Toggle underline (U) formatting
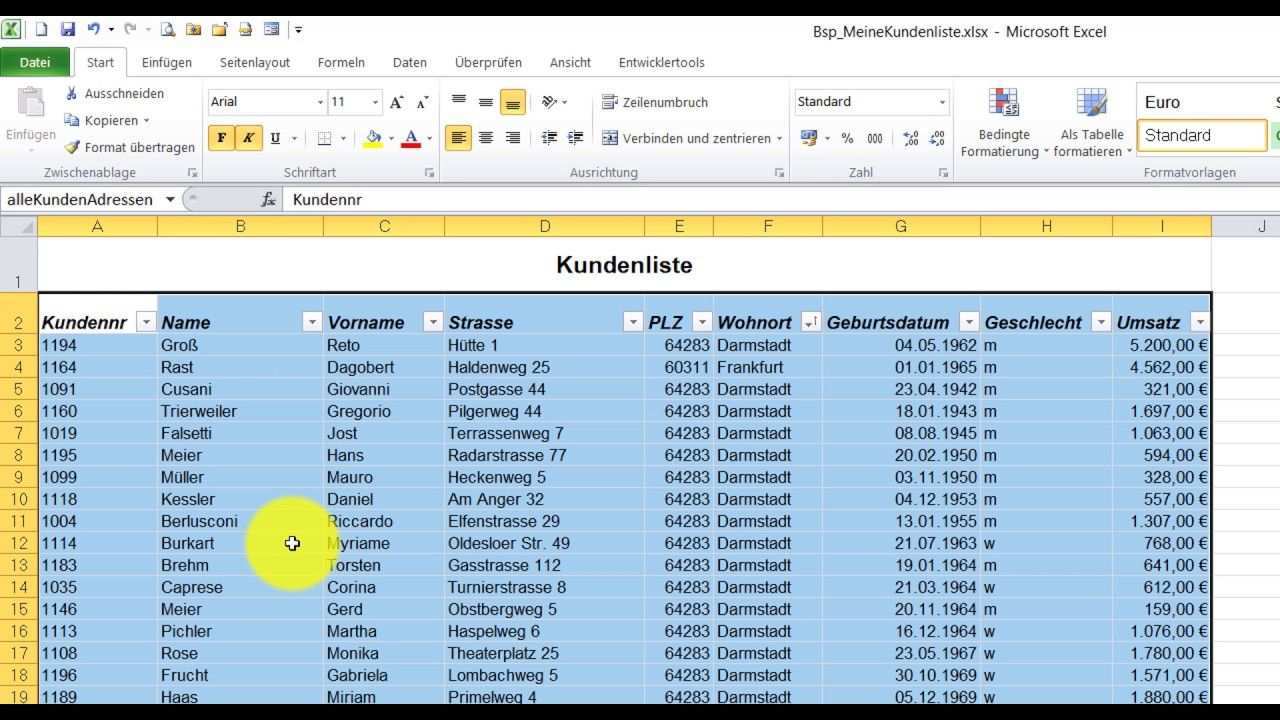The width and height of the screenshot is (1280, 720). coord(275,138)
